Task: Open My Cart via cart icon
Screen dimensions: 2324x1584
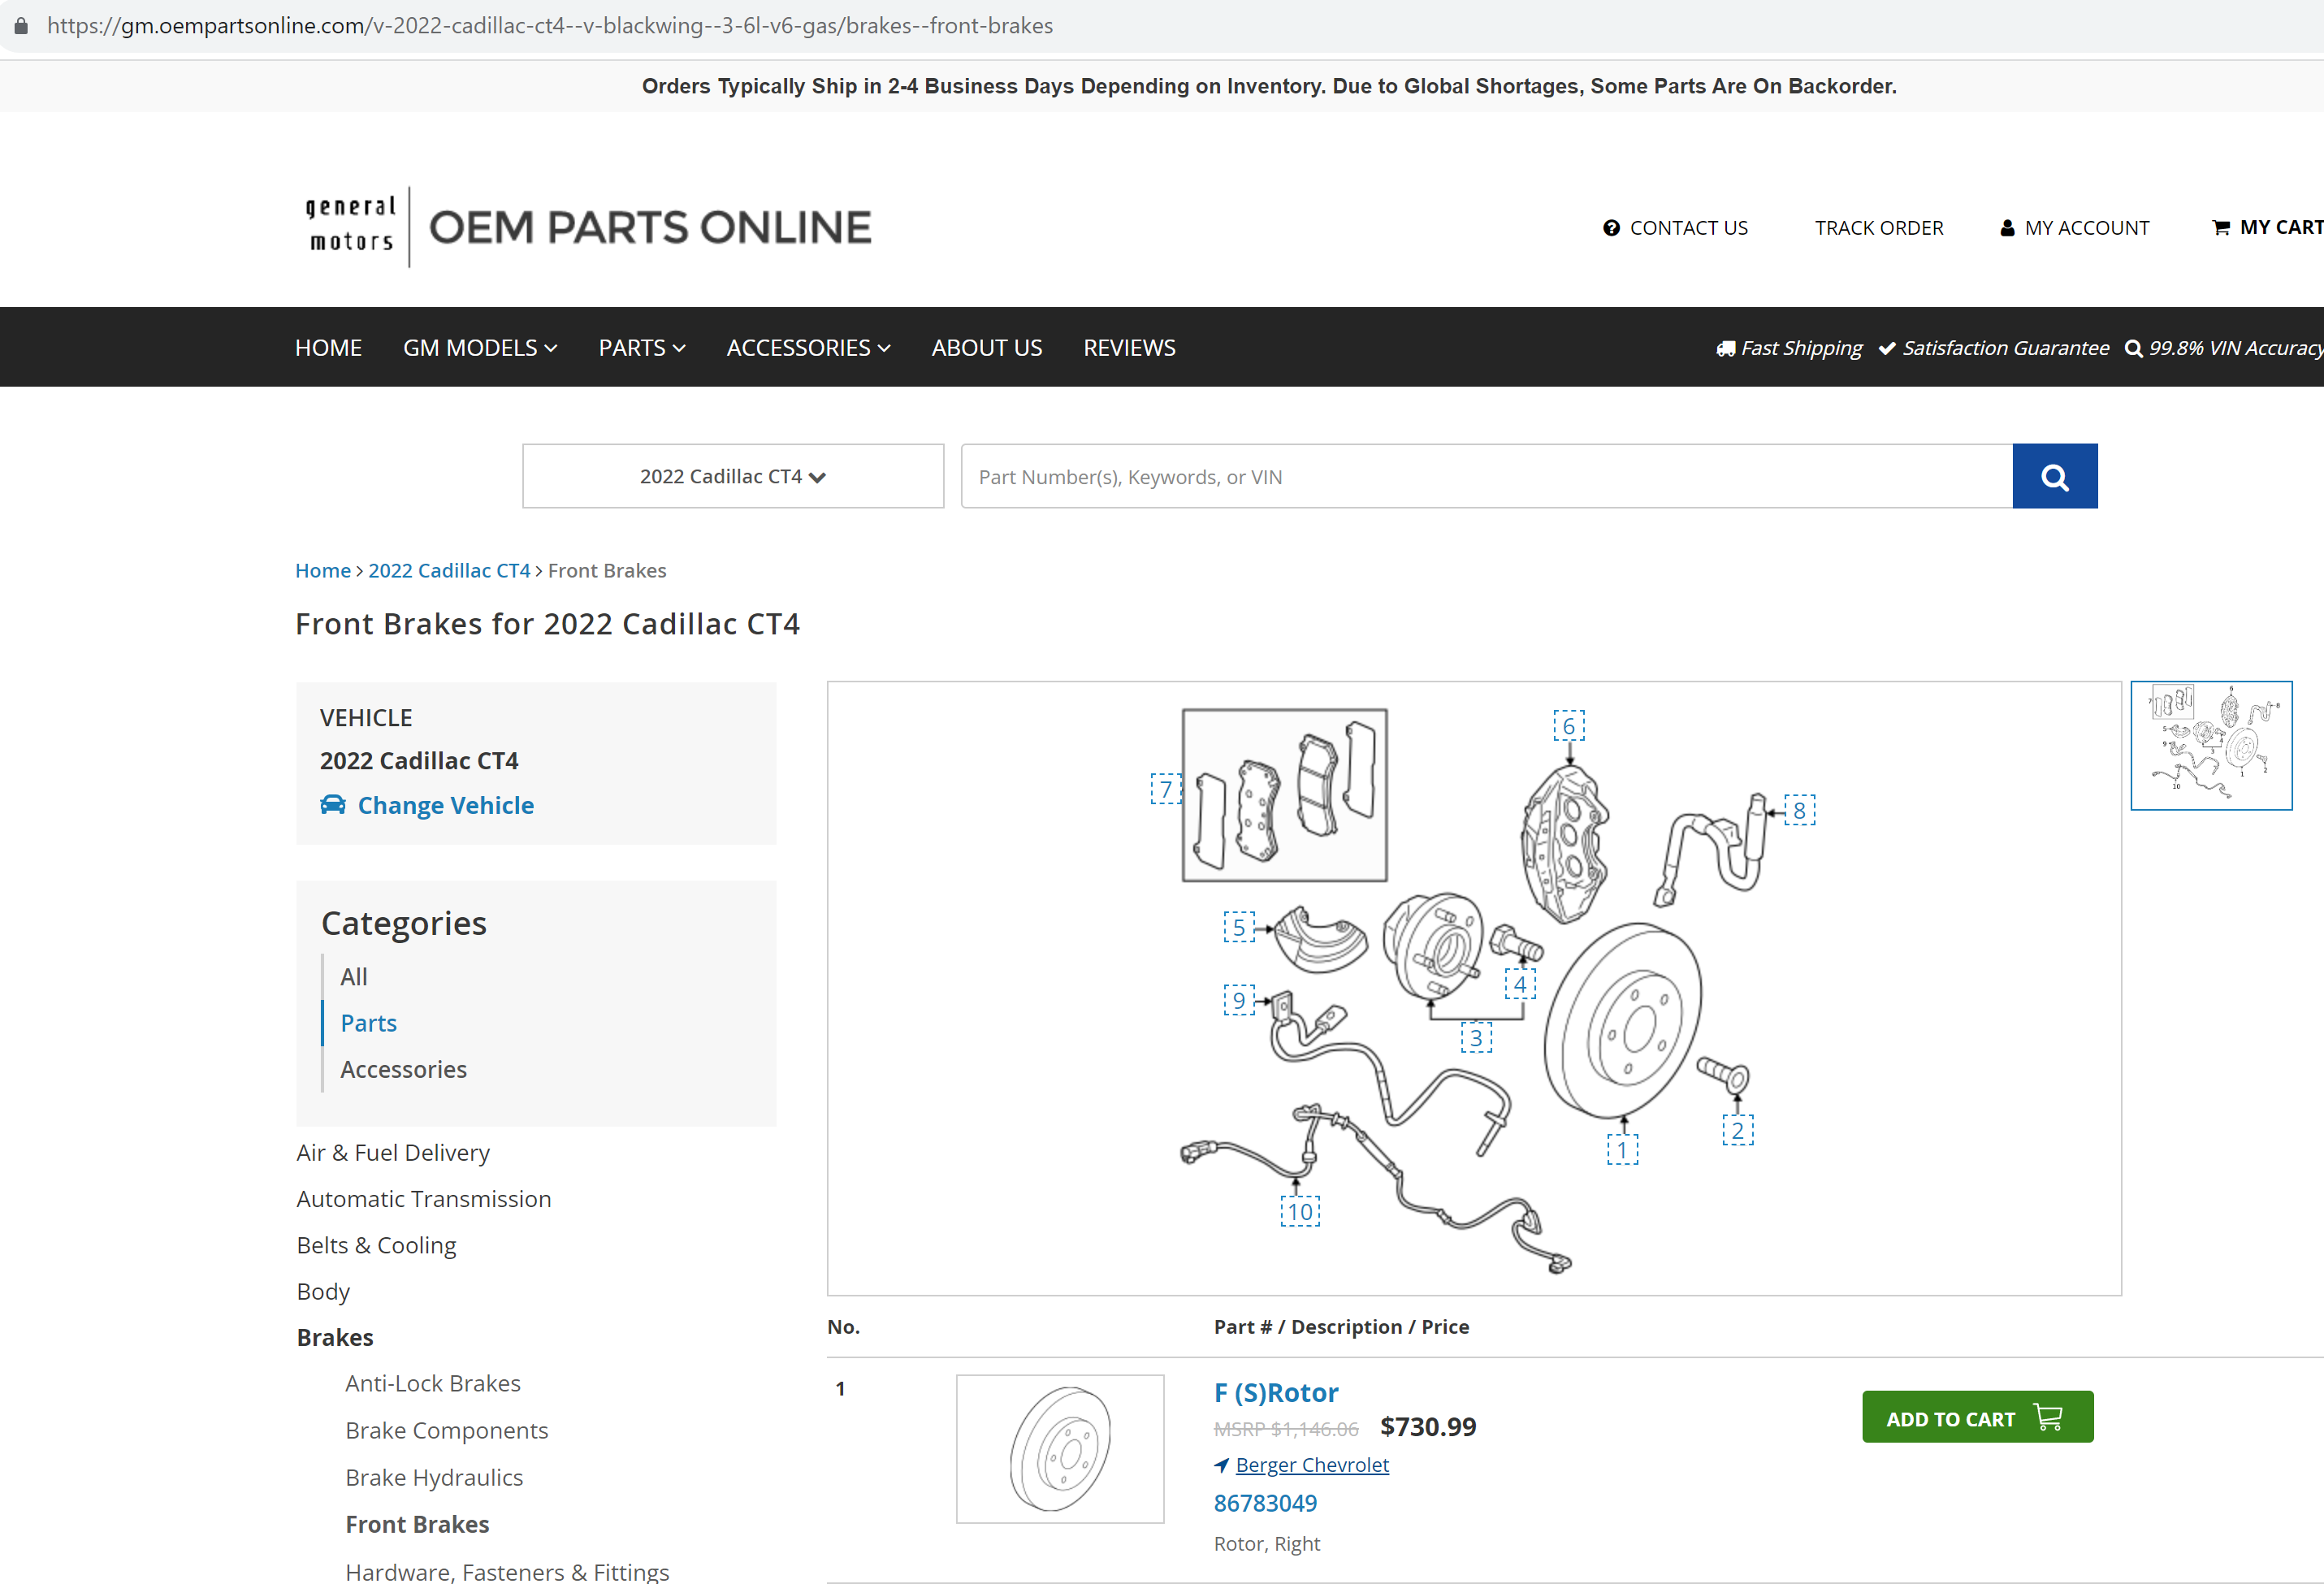Action: 2221,228
